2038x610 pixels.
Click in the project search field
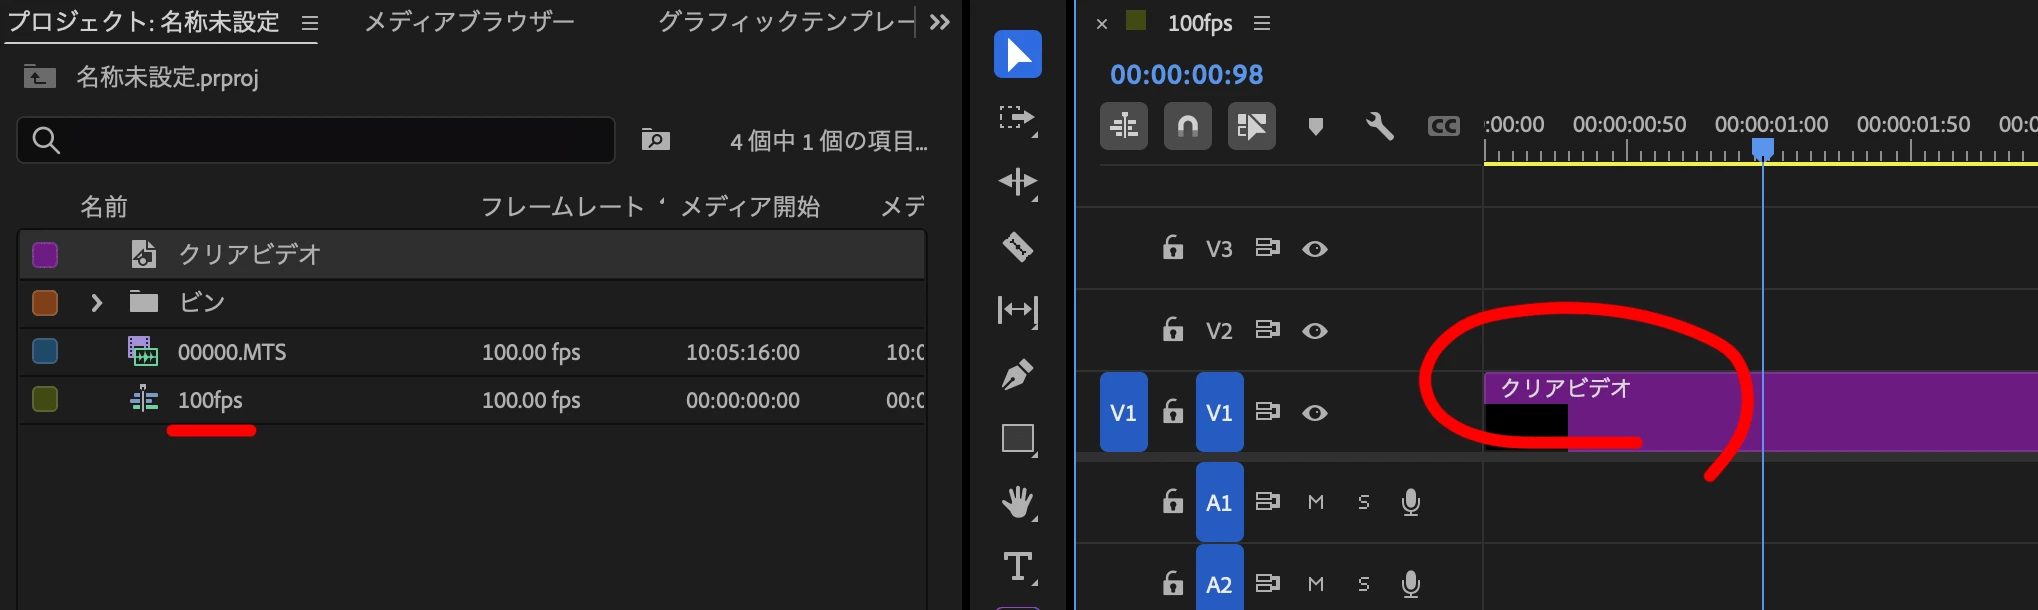click(316, 140)
